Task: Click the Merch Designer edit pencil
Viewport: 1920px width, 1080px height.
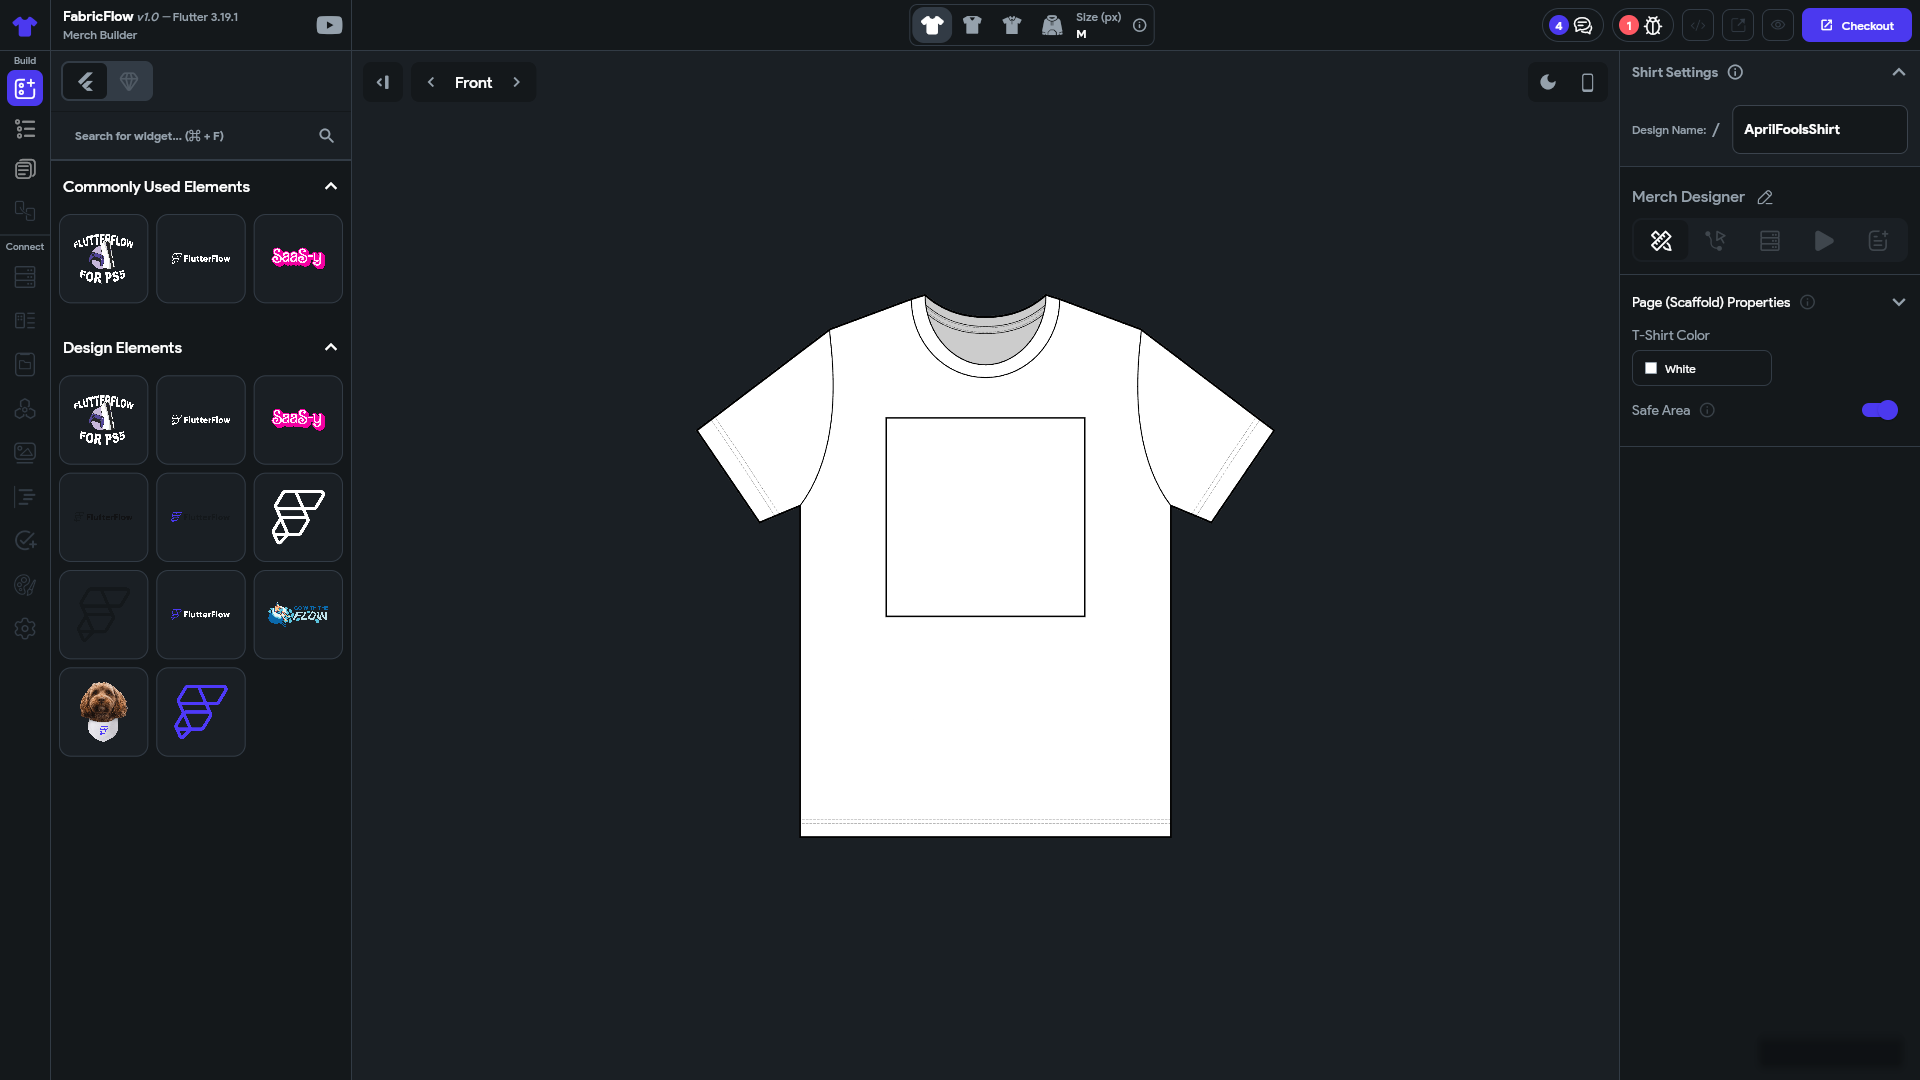Action: 1765,197
